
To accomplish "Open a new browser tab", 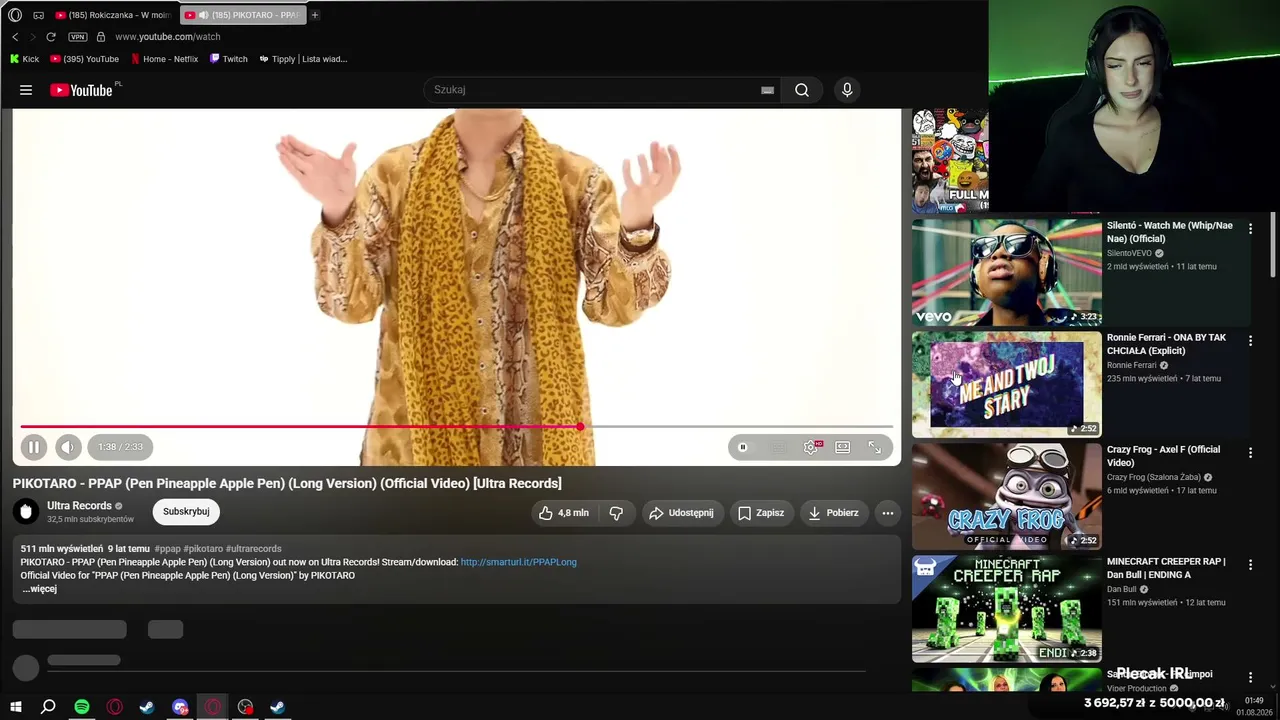I will point(315,15).
